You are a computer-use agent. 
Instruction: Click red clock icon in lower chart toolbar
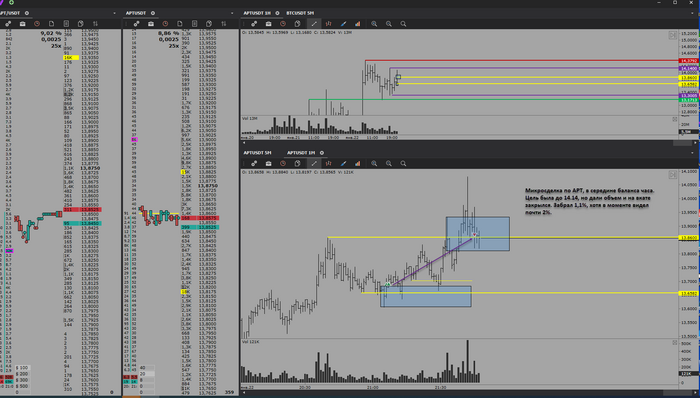coord(283,163)
